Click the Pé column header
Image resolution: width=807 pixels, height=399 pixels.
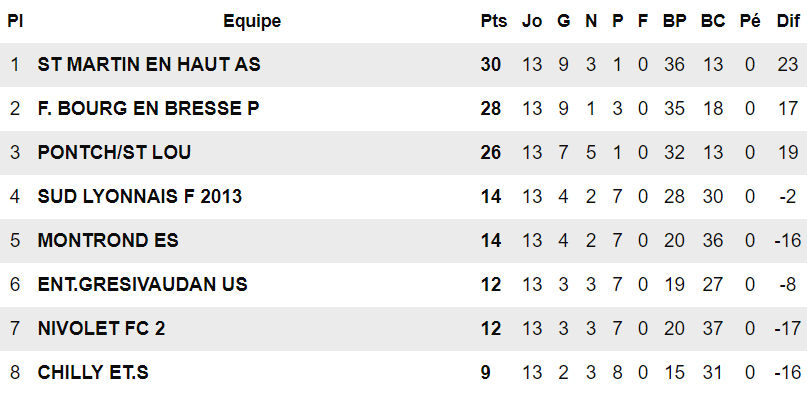pyautogui.click(x=750, y=21)
